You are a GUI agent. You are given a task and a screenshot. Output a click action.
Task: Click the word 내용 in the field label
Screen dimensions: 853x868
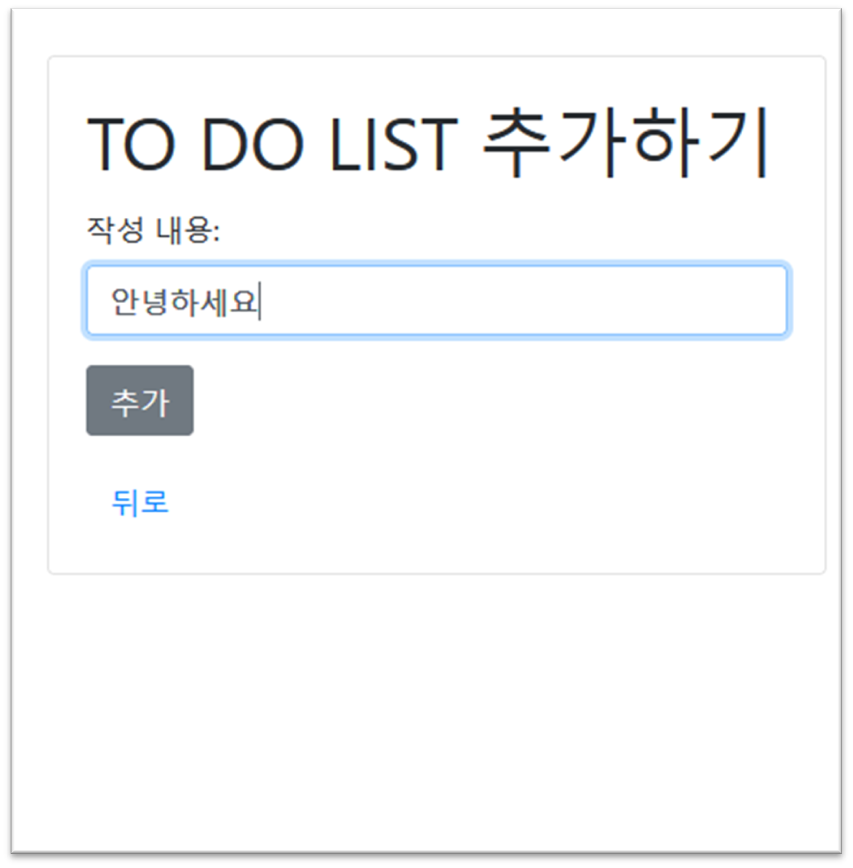click(x=184, y=229)
